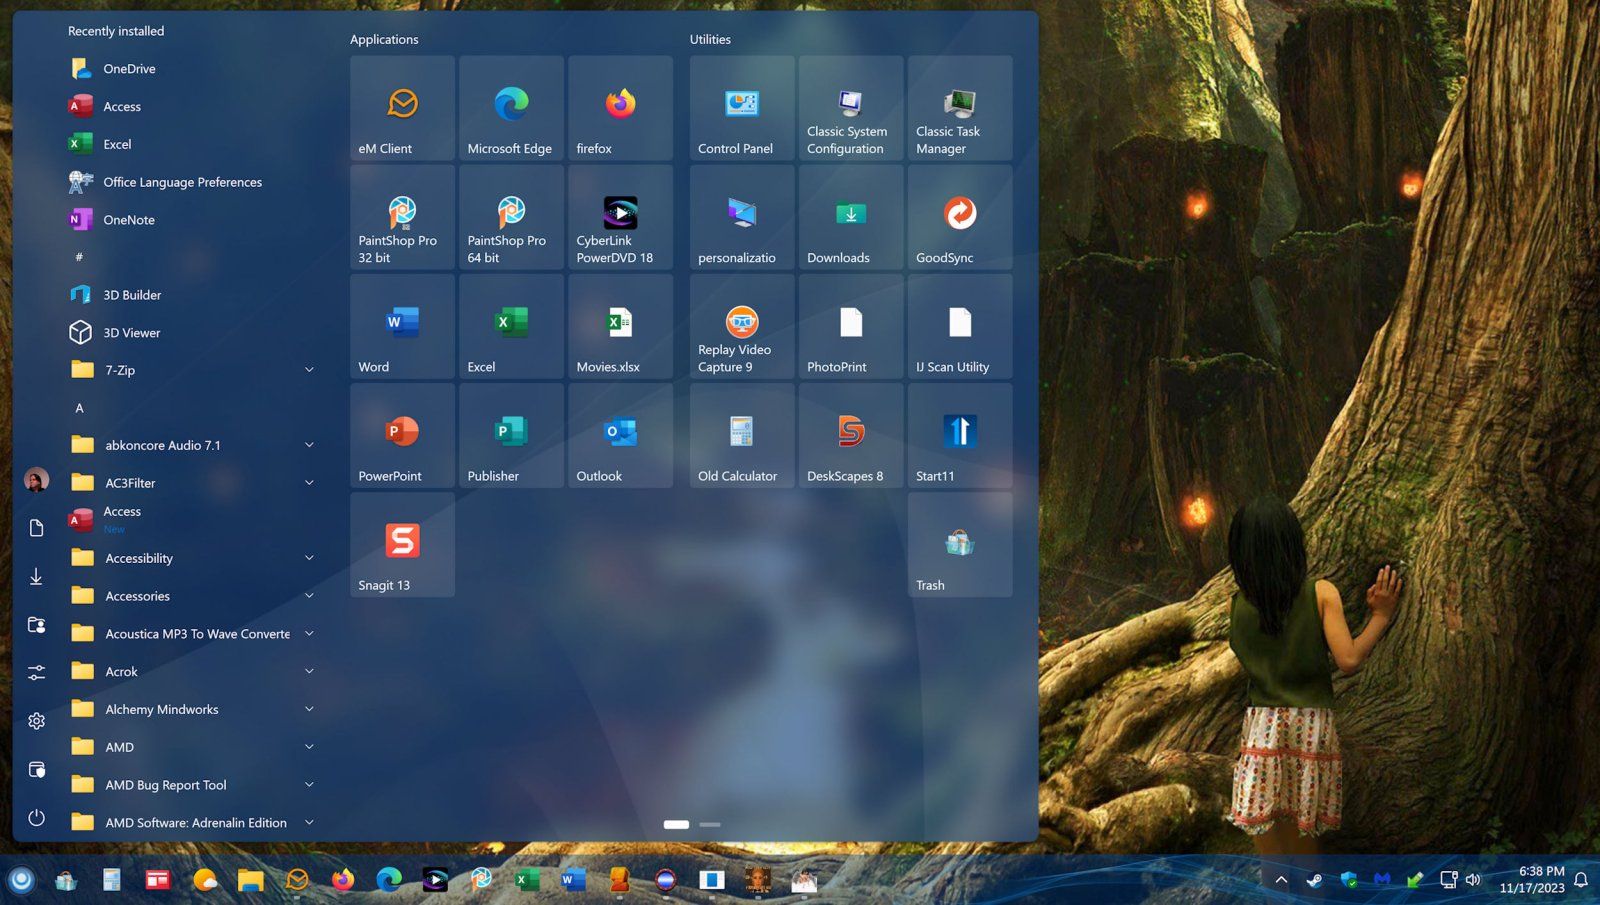This screenshot has width=1600, height=905.
Task: Expand the Acrok folder chevron
Action: point(309,671)
